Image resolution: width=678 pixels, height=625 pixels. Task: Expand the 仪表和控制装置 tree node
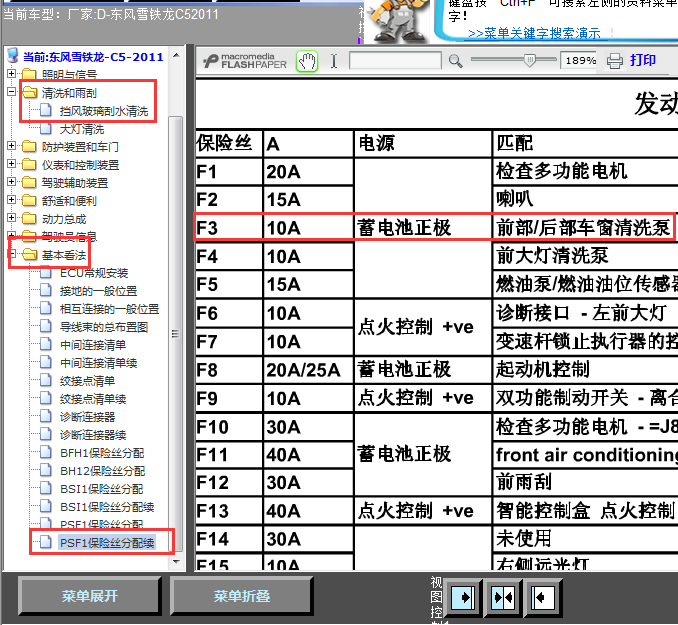point(12,164)
